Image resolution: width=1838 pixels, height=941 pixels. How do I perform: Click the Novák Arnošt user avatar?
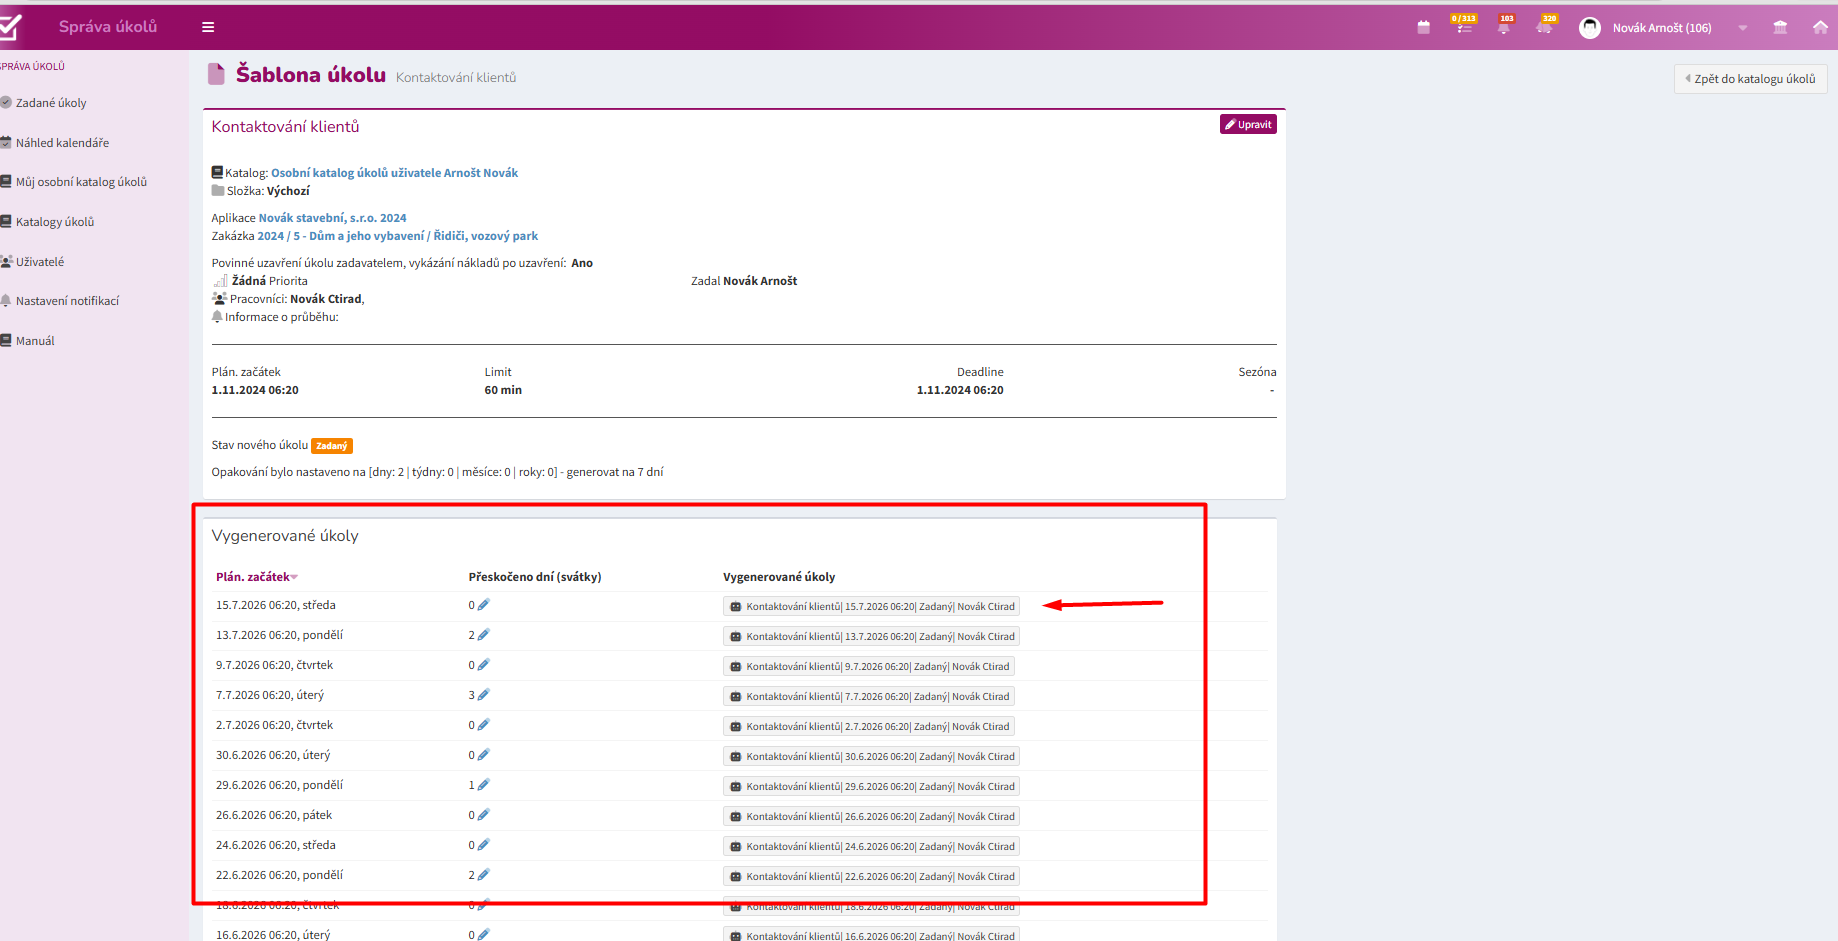(1590, 28)
